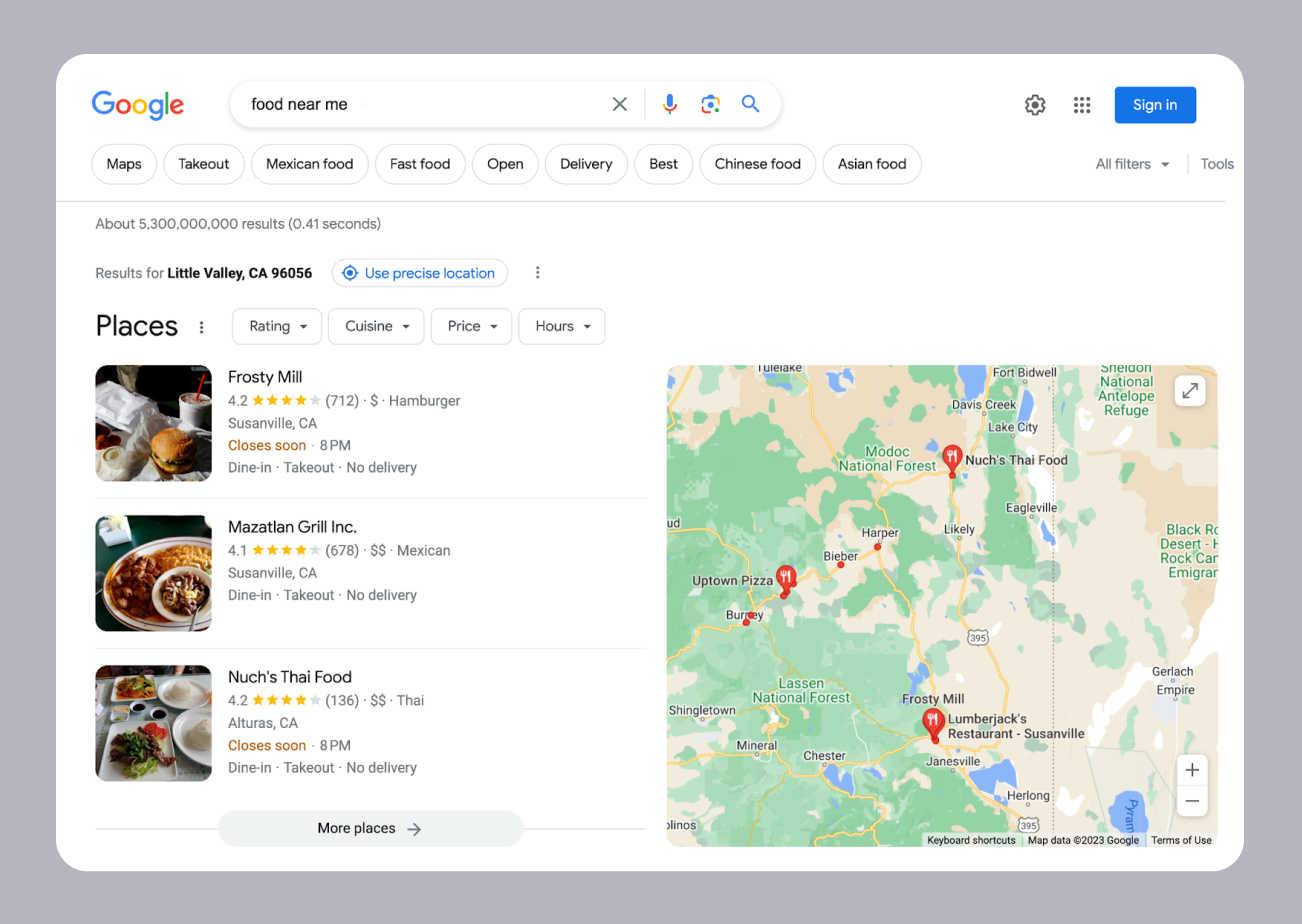Open the map Terms of Use link
The image size is (1302, 924).
pyautogui.click(x=1181, y=840)
